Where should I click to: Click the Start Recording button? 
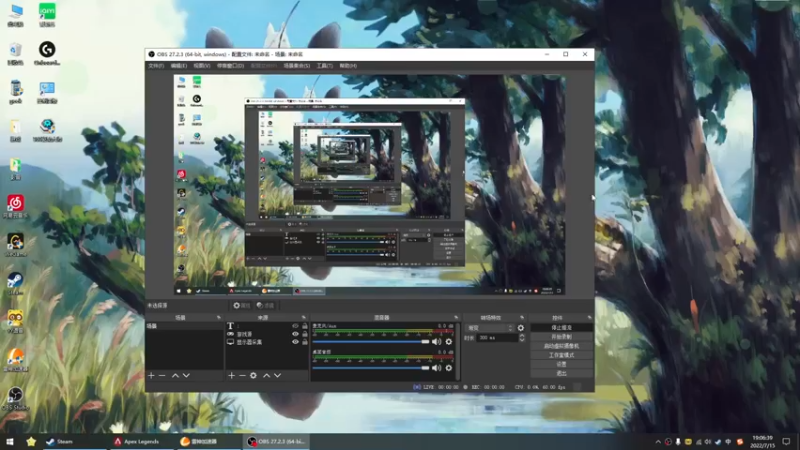pyautogui.click(x=561, y=337)
